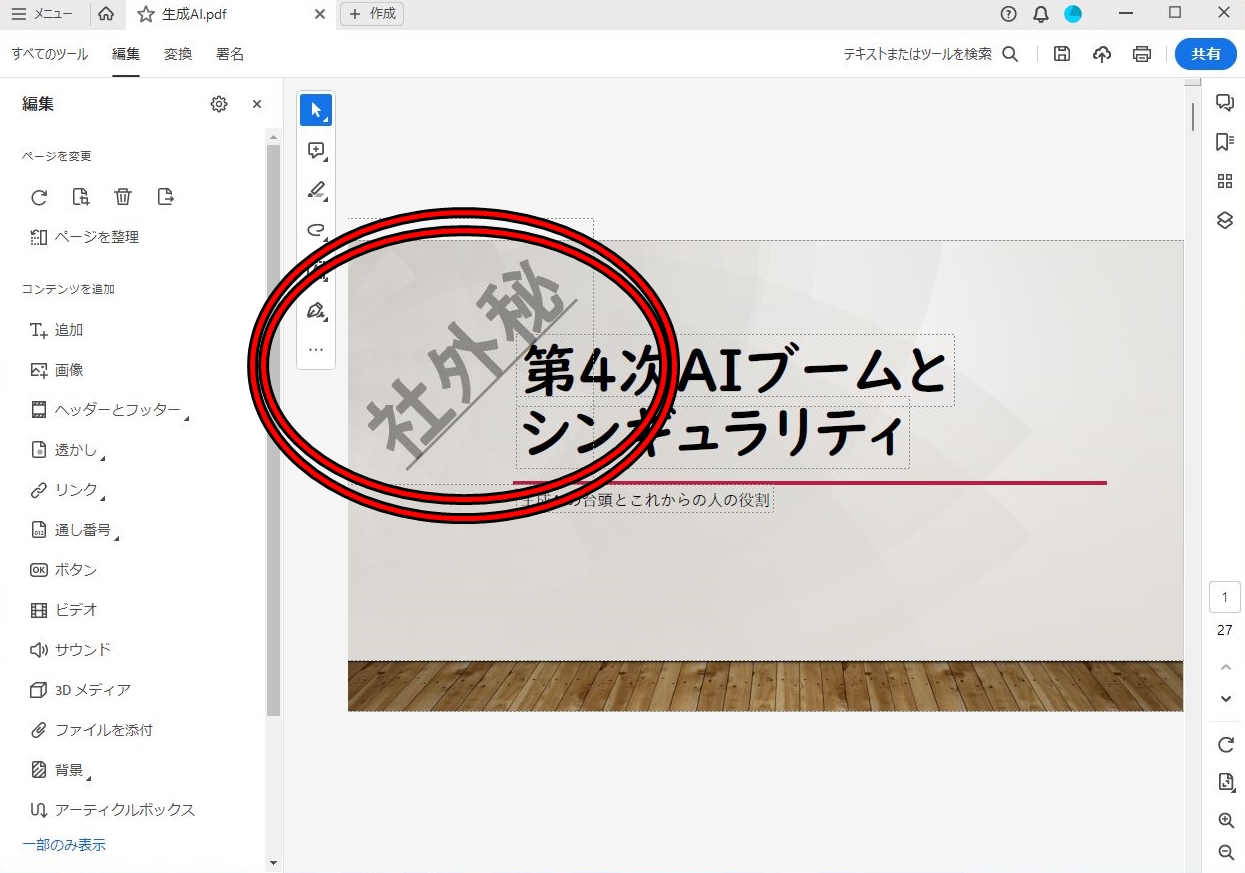Select the highlighter drawing tool
This screenshot has height=873, width=1245.
click(x=316, y=190)
